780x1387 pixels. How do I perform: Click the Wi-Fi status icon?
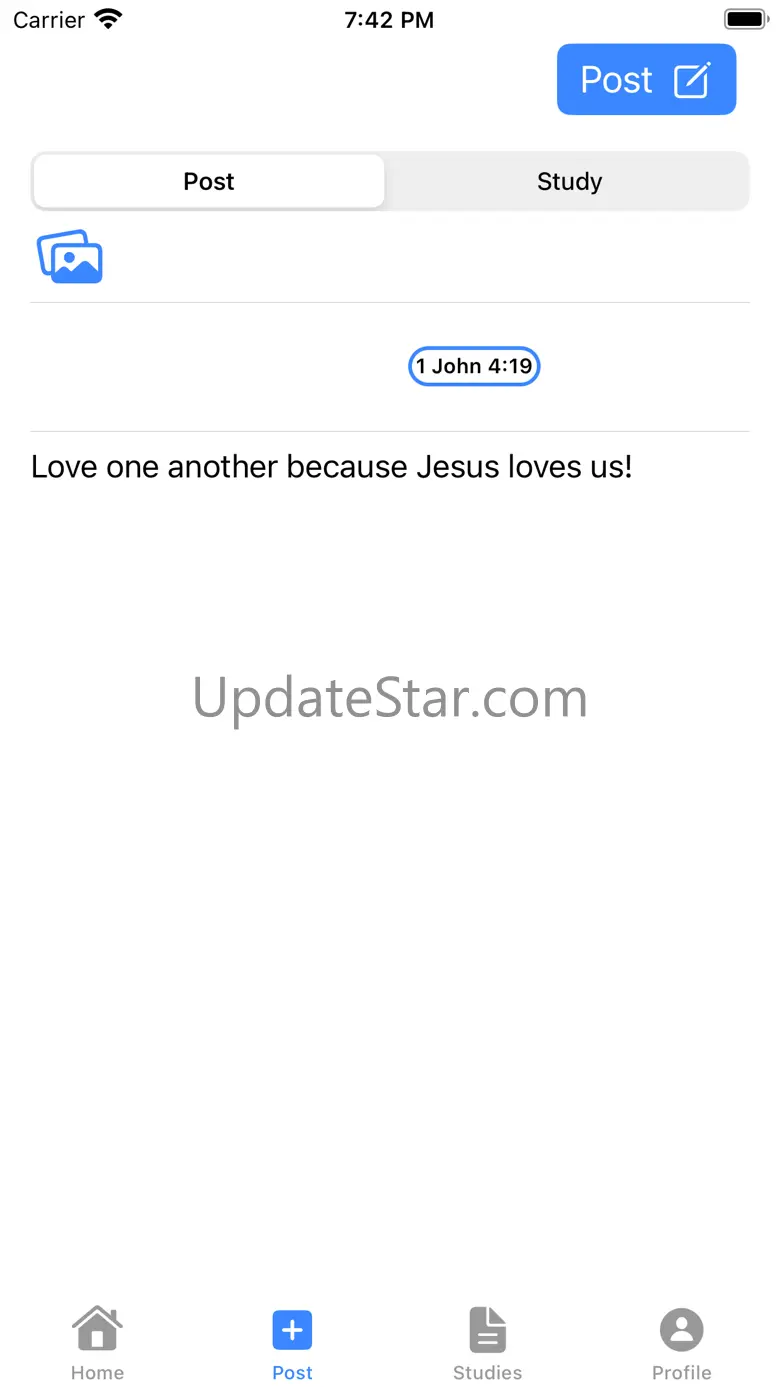[108, 19]
